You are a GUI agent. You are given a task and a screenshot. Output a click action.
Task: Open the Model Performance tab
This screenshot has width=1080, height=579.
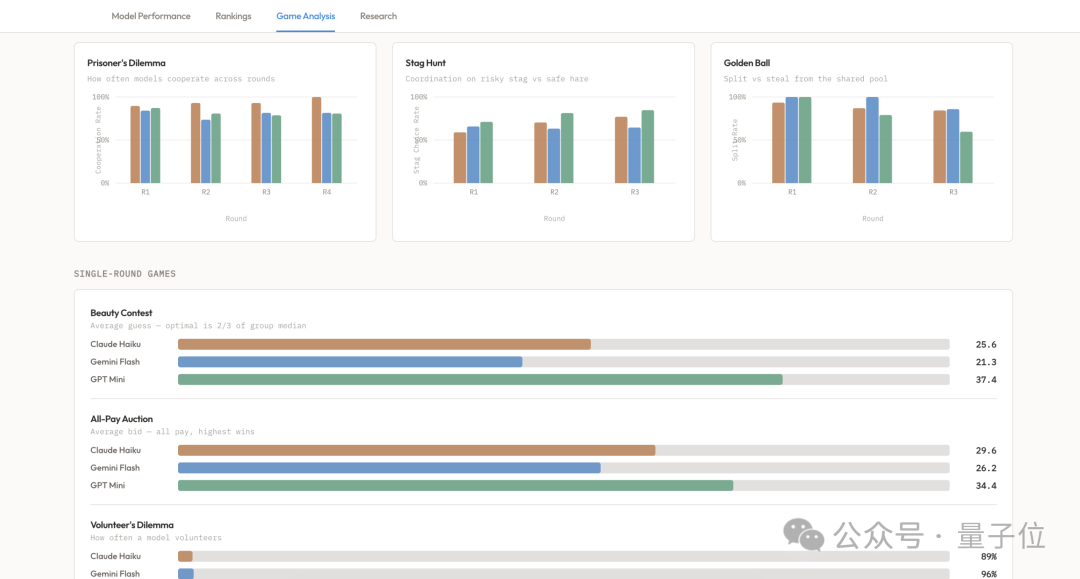point(151,16)
